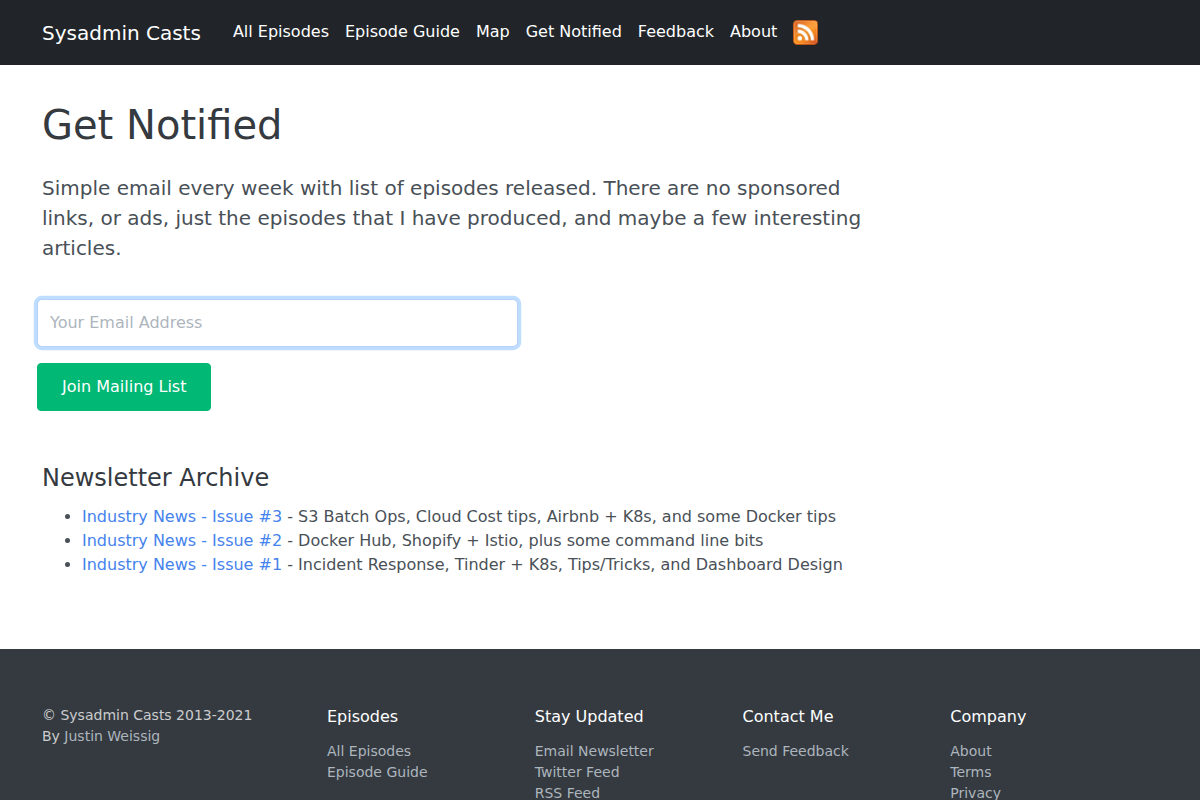Go to All Episodes in navbar
Viewport: 1200px width, 800px height.
point(281,32)
